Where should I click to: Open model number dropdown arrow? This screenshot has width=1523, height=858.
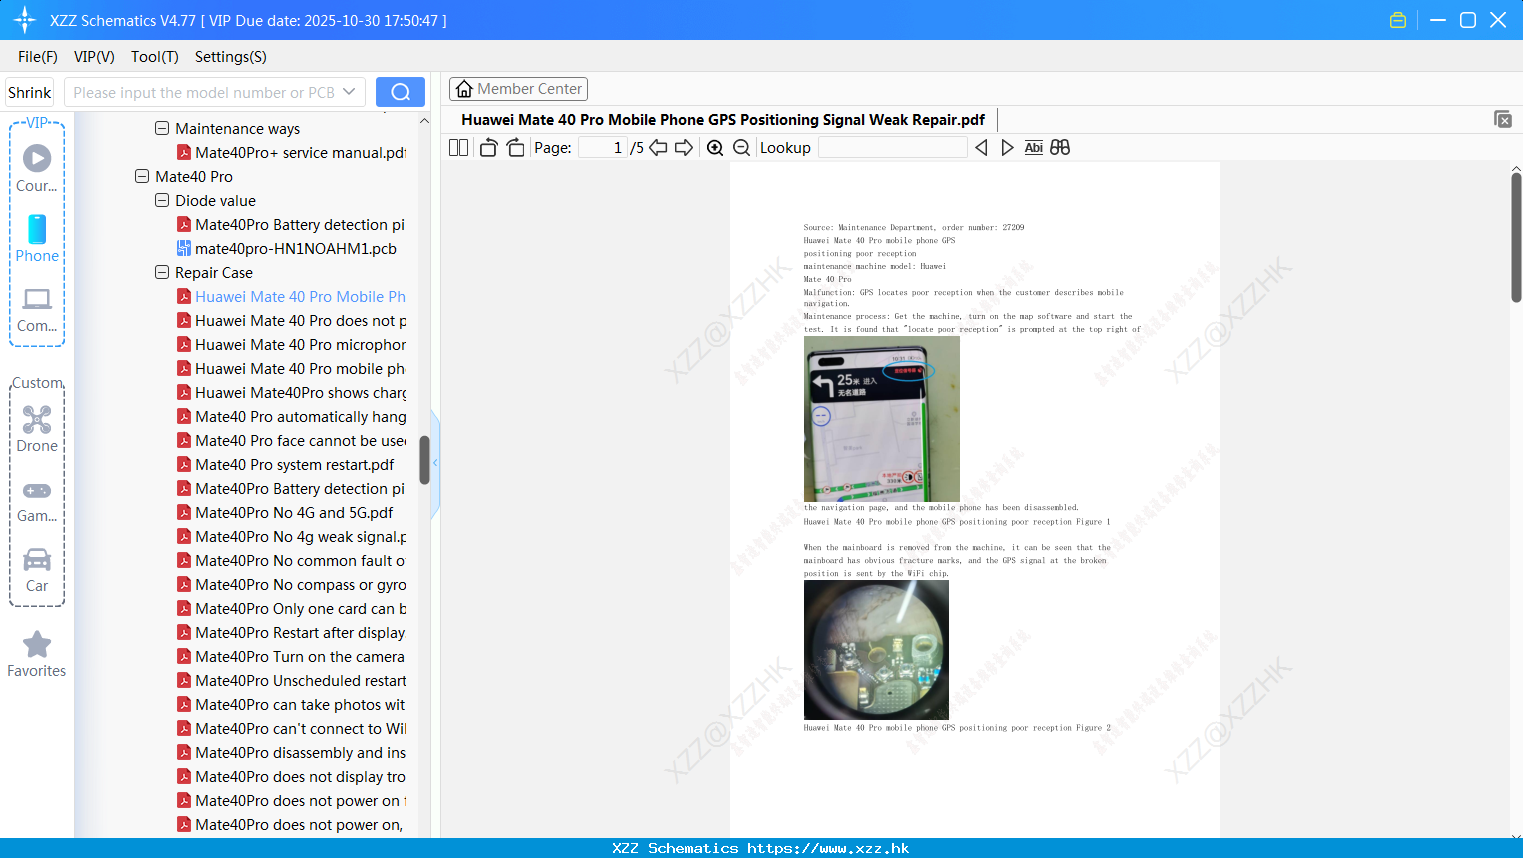coord(349,92)
